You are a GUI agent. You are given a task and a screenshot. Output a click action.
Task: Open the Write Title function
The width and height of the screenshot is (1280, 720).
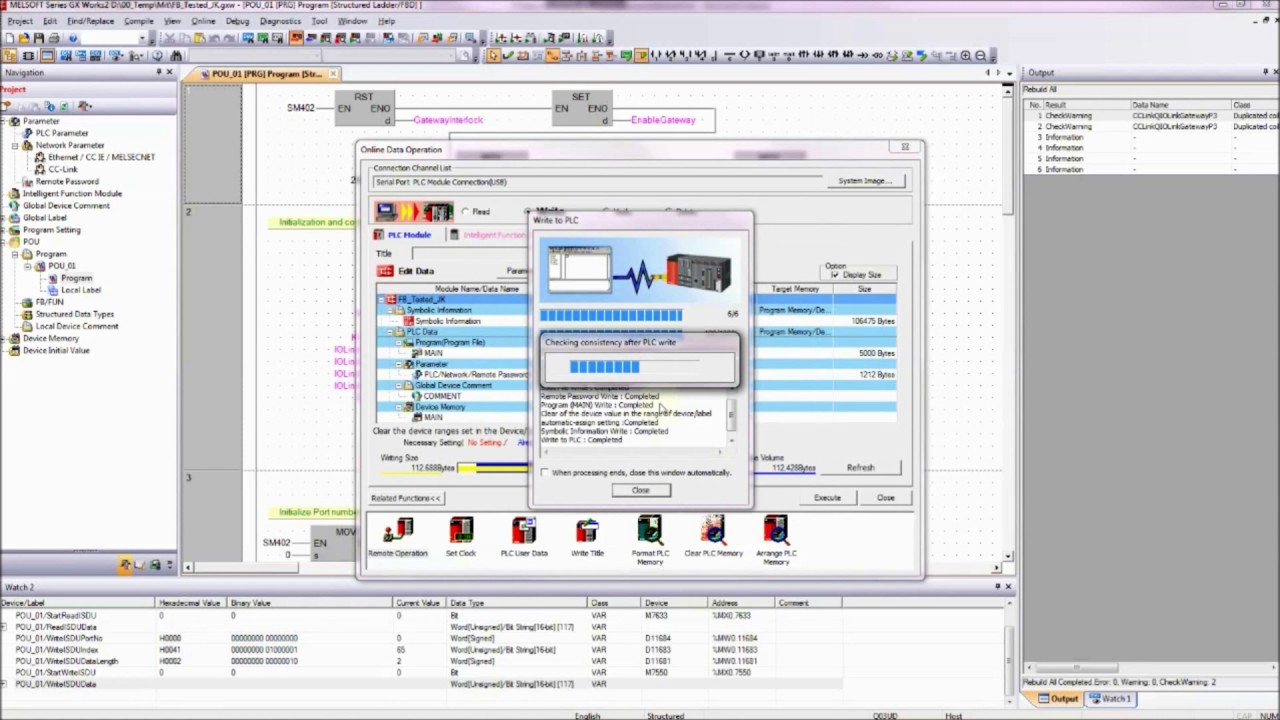click(587, 536)
